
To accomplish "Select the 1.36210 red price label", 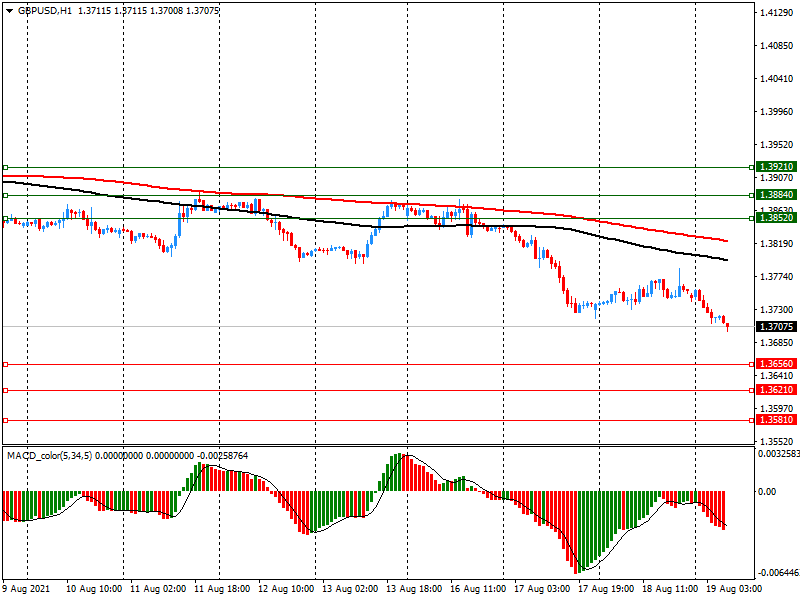I will click(x=776, y=390).
